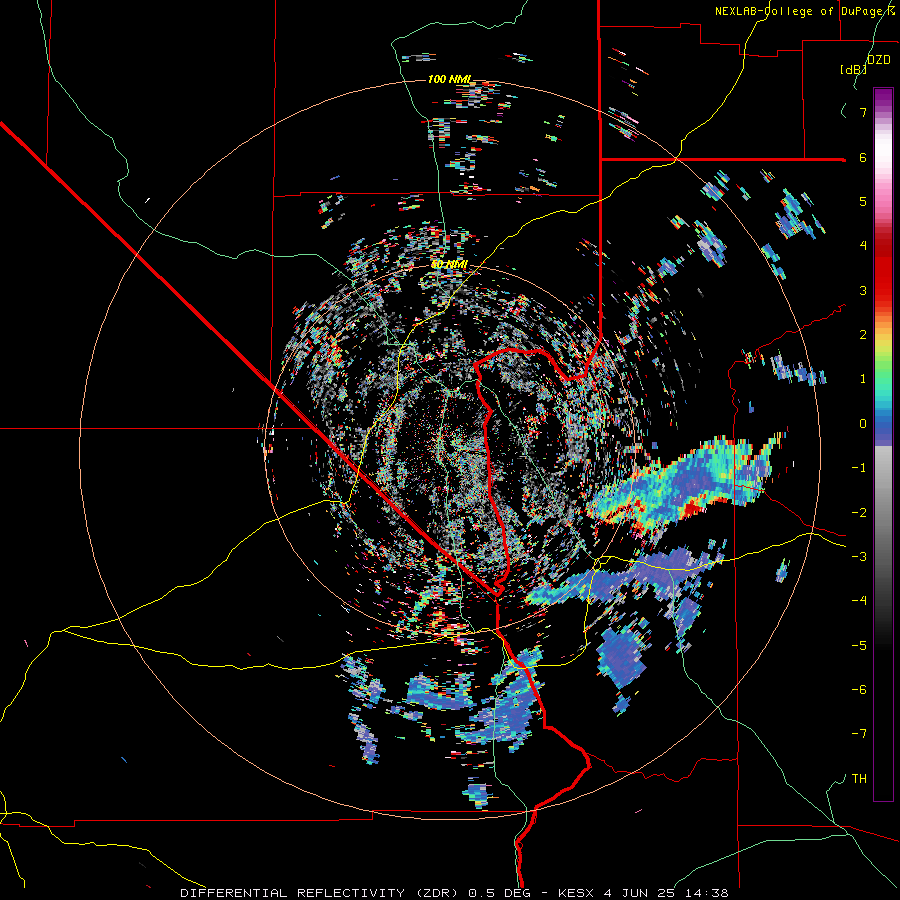Click the 0 value on color scale
The height and width of the screenshot is (900, 900).
[x=863, y=424]
